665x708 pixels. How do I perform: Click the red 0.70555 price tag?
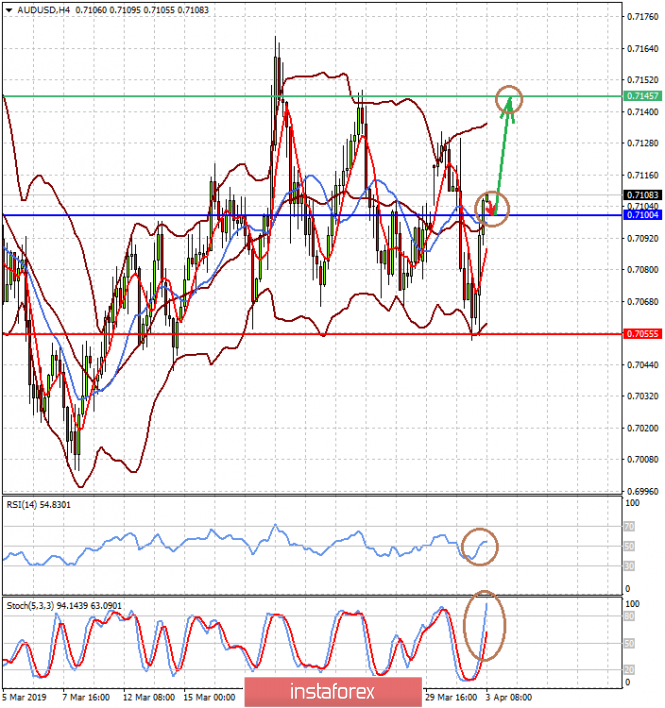click(x=640, y=334)
